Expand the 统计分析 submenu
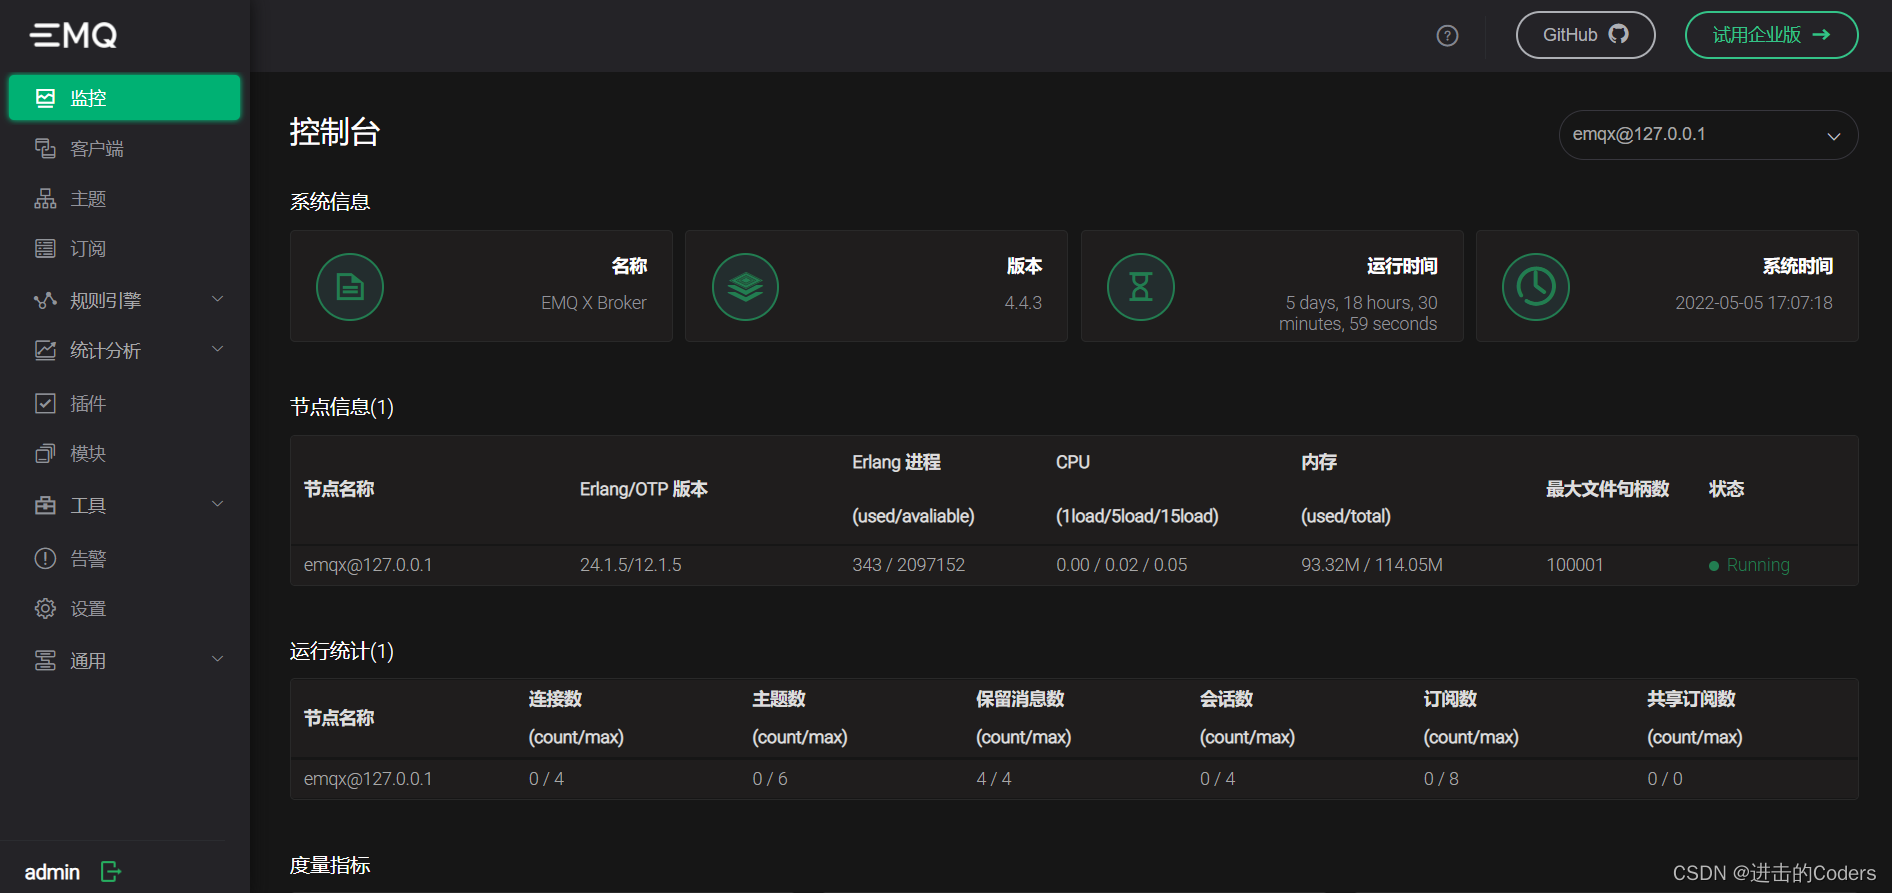Viewport: 1892px width, 893px height. point(124,351)
